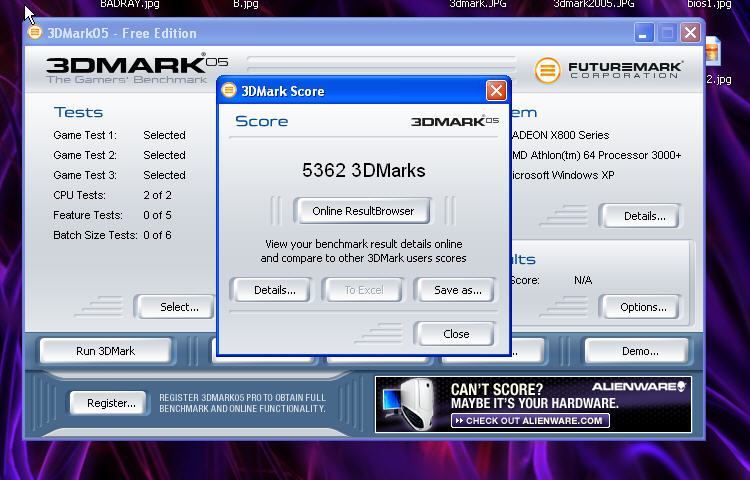750x480 pixels.
Task: Click the Run 3DMark button
Action: point(105,351)
